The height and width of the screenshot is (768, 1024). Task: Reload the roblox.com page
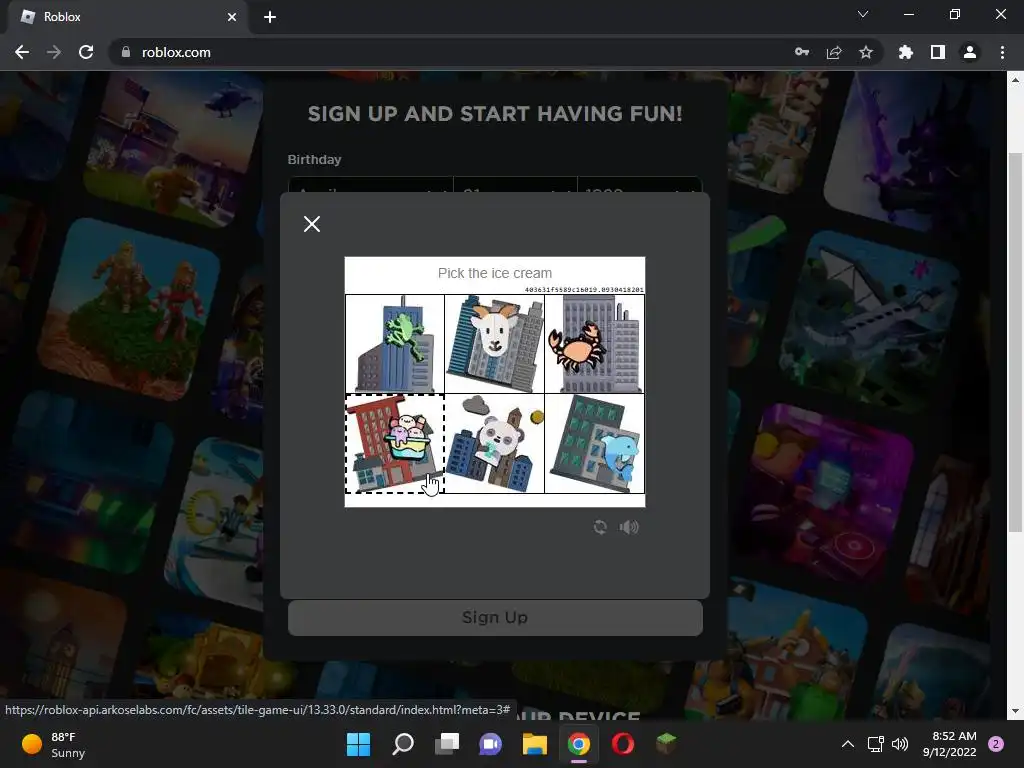click(86, 52)
